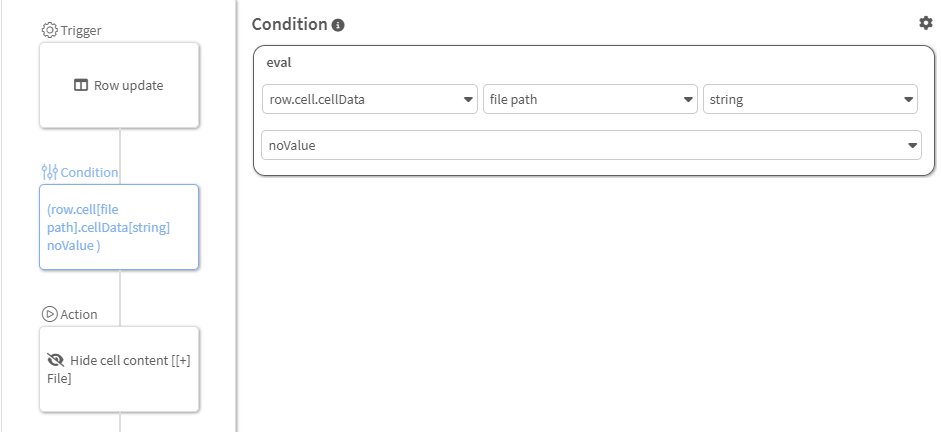942x432 pixels.
Task: Open the settings gear at top right
Action: 925,23
